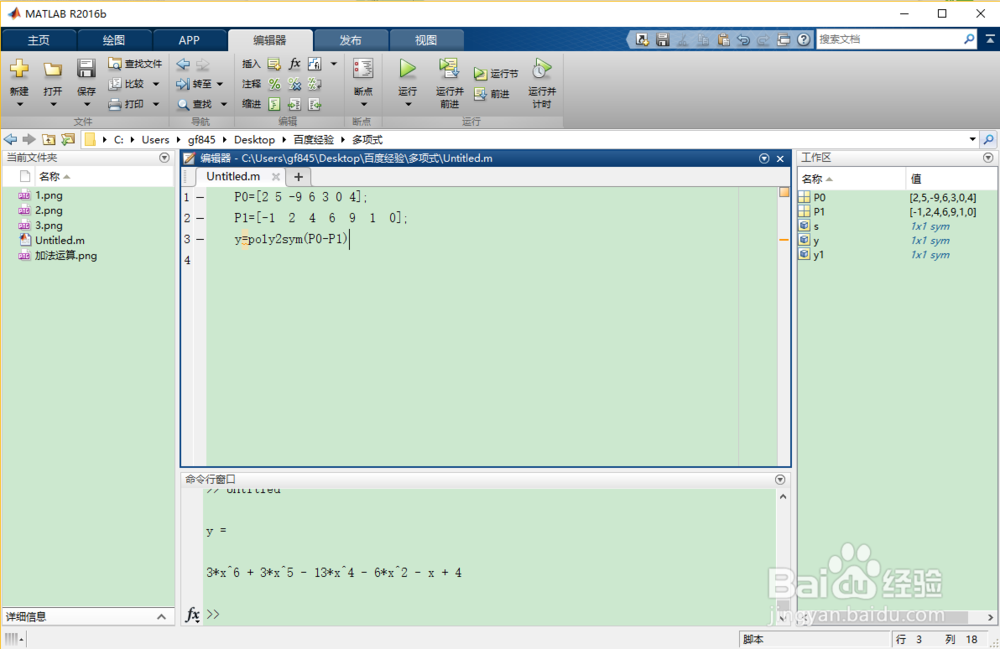The image size is (1000, 649).
Task: Toggle breakpoint dash on line 2
Action: coord(200,219)
